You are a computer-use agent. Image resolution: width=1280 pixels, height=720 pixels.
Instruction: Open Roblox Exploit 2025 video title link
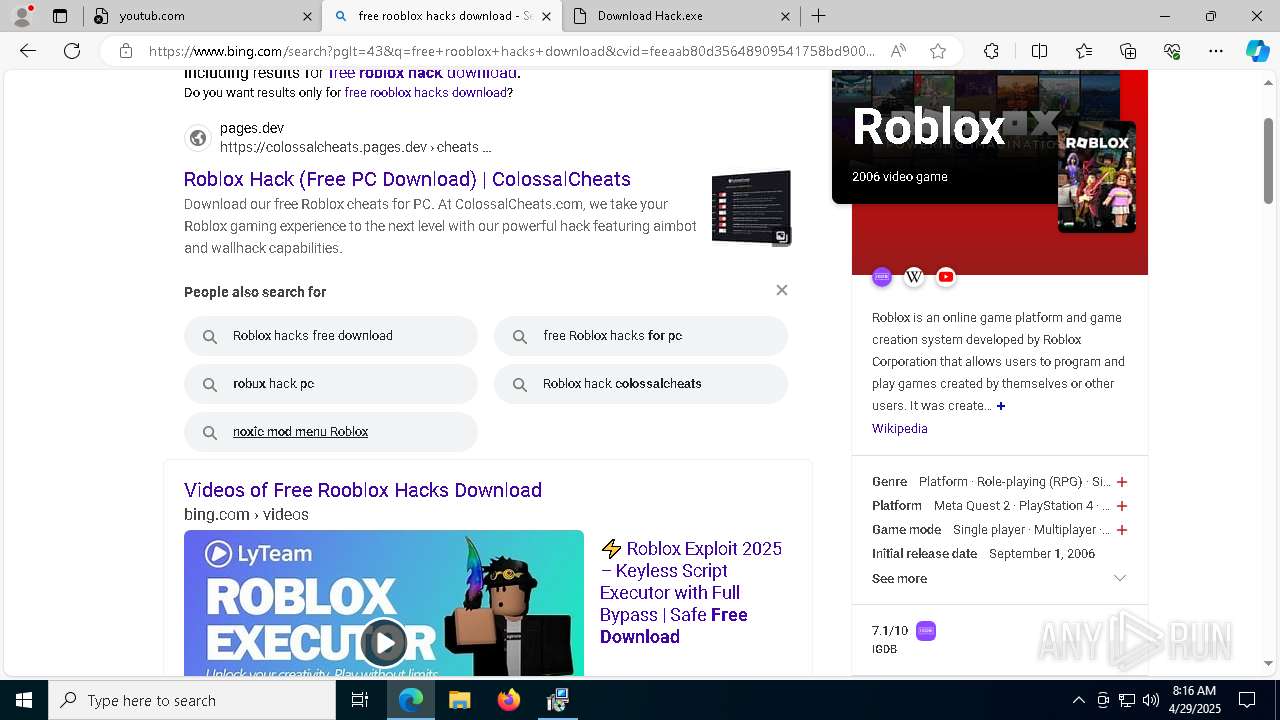pos(691,592)
